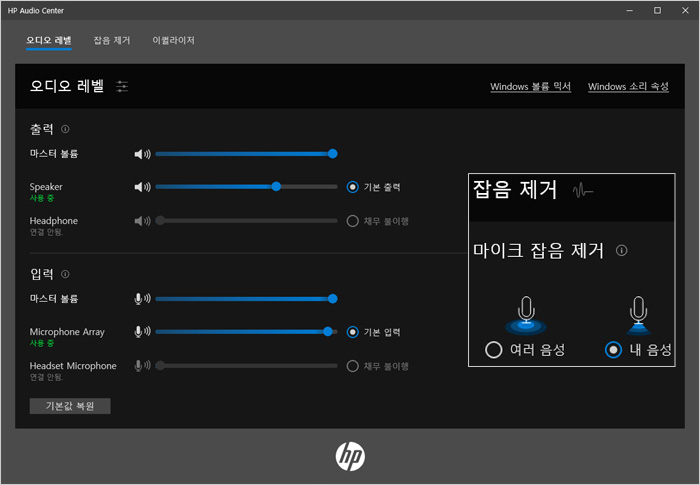The image size is (700, 485).
Task: Mute the output 마스터 볼륨 speaker icon
Action: [x=142, y=154]
